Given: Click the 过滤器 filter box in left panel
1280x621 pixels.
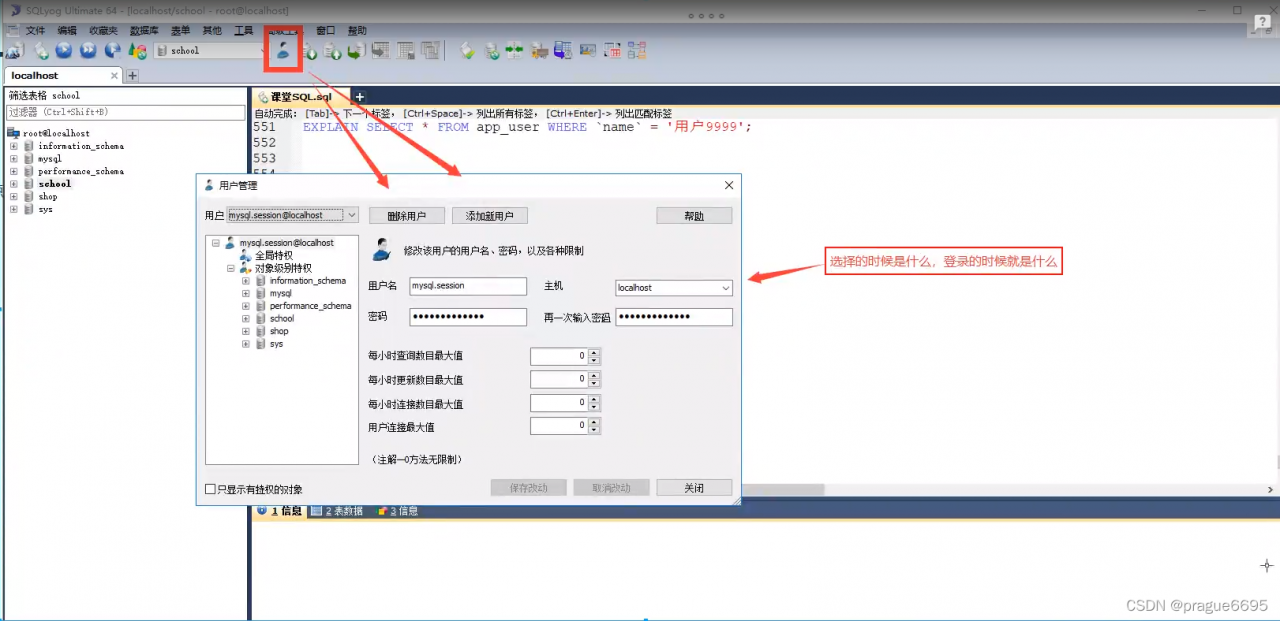Looking at the screenshot, I should tap(125, 112).
